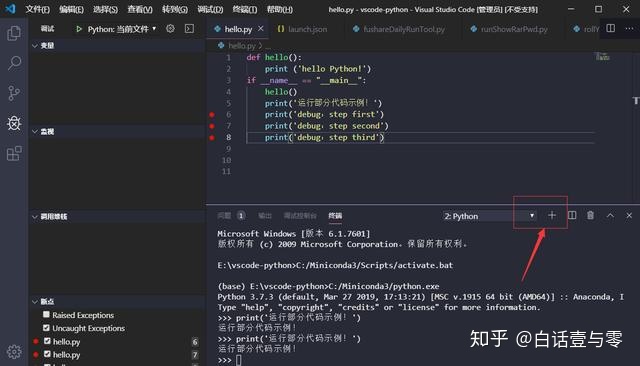Open the 文件(F) menu
The image size is (640, 366).
pyautogui.click(x=38, y=9)
